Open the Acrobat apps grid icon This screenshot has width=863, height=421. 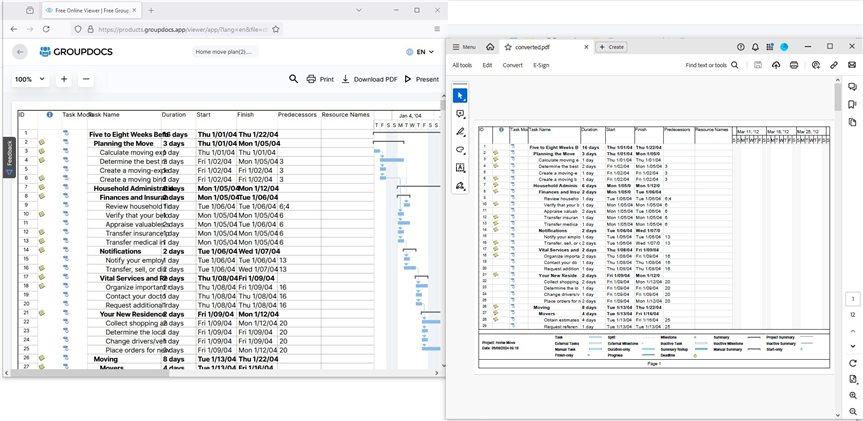pyautogui.click(x=769, y=47)
